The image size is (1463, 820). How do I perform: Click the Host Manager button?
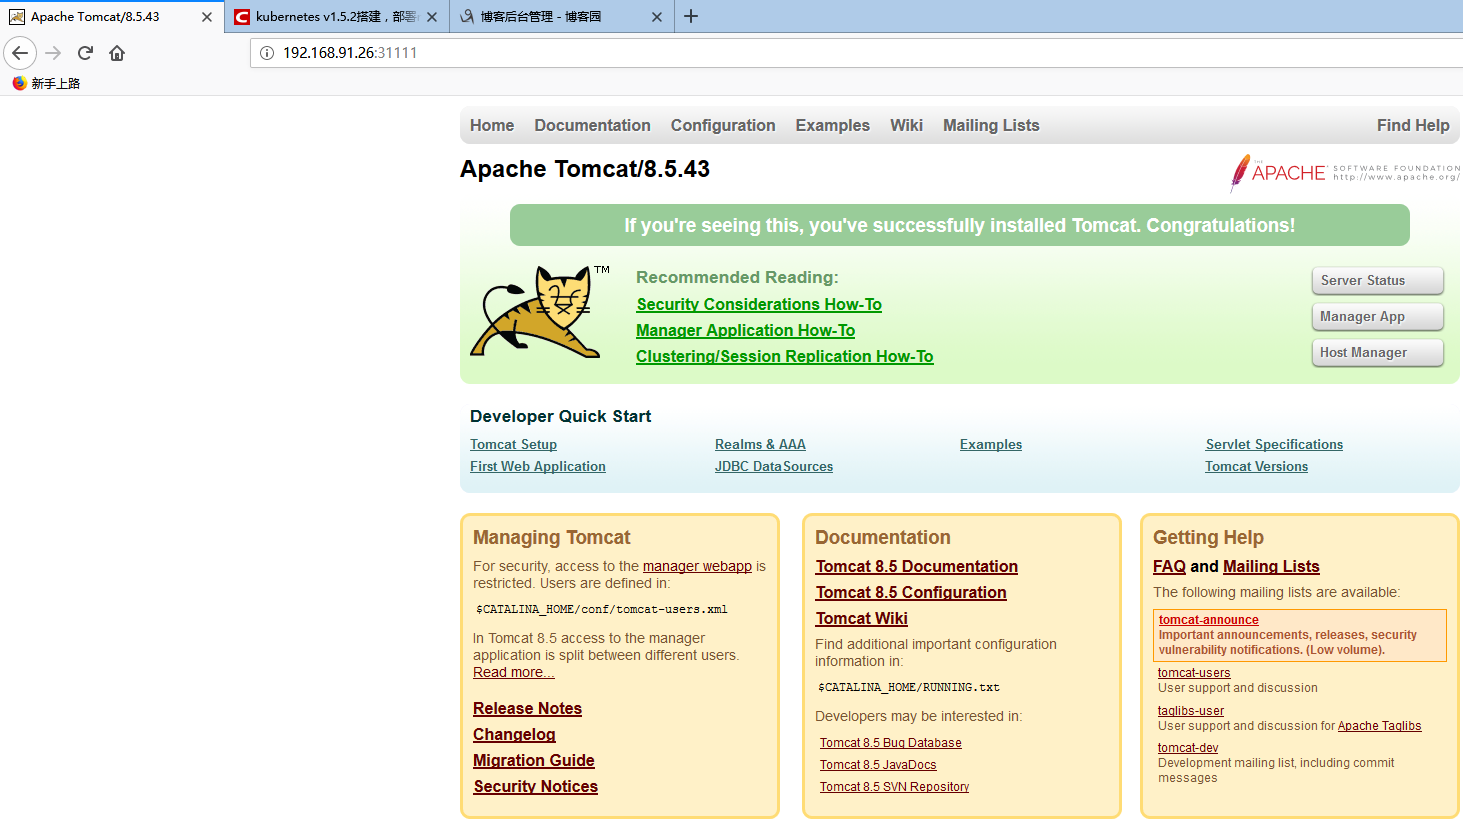coord(1376,353)
